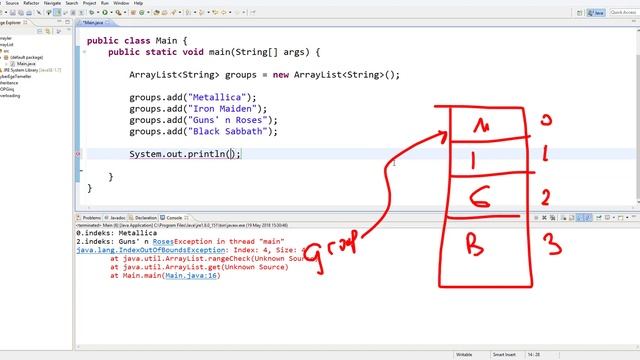The height and width of the screenshot is (360, 640).
Task: Click the Debug bug icon
Action: 91,13
